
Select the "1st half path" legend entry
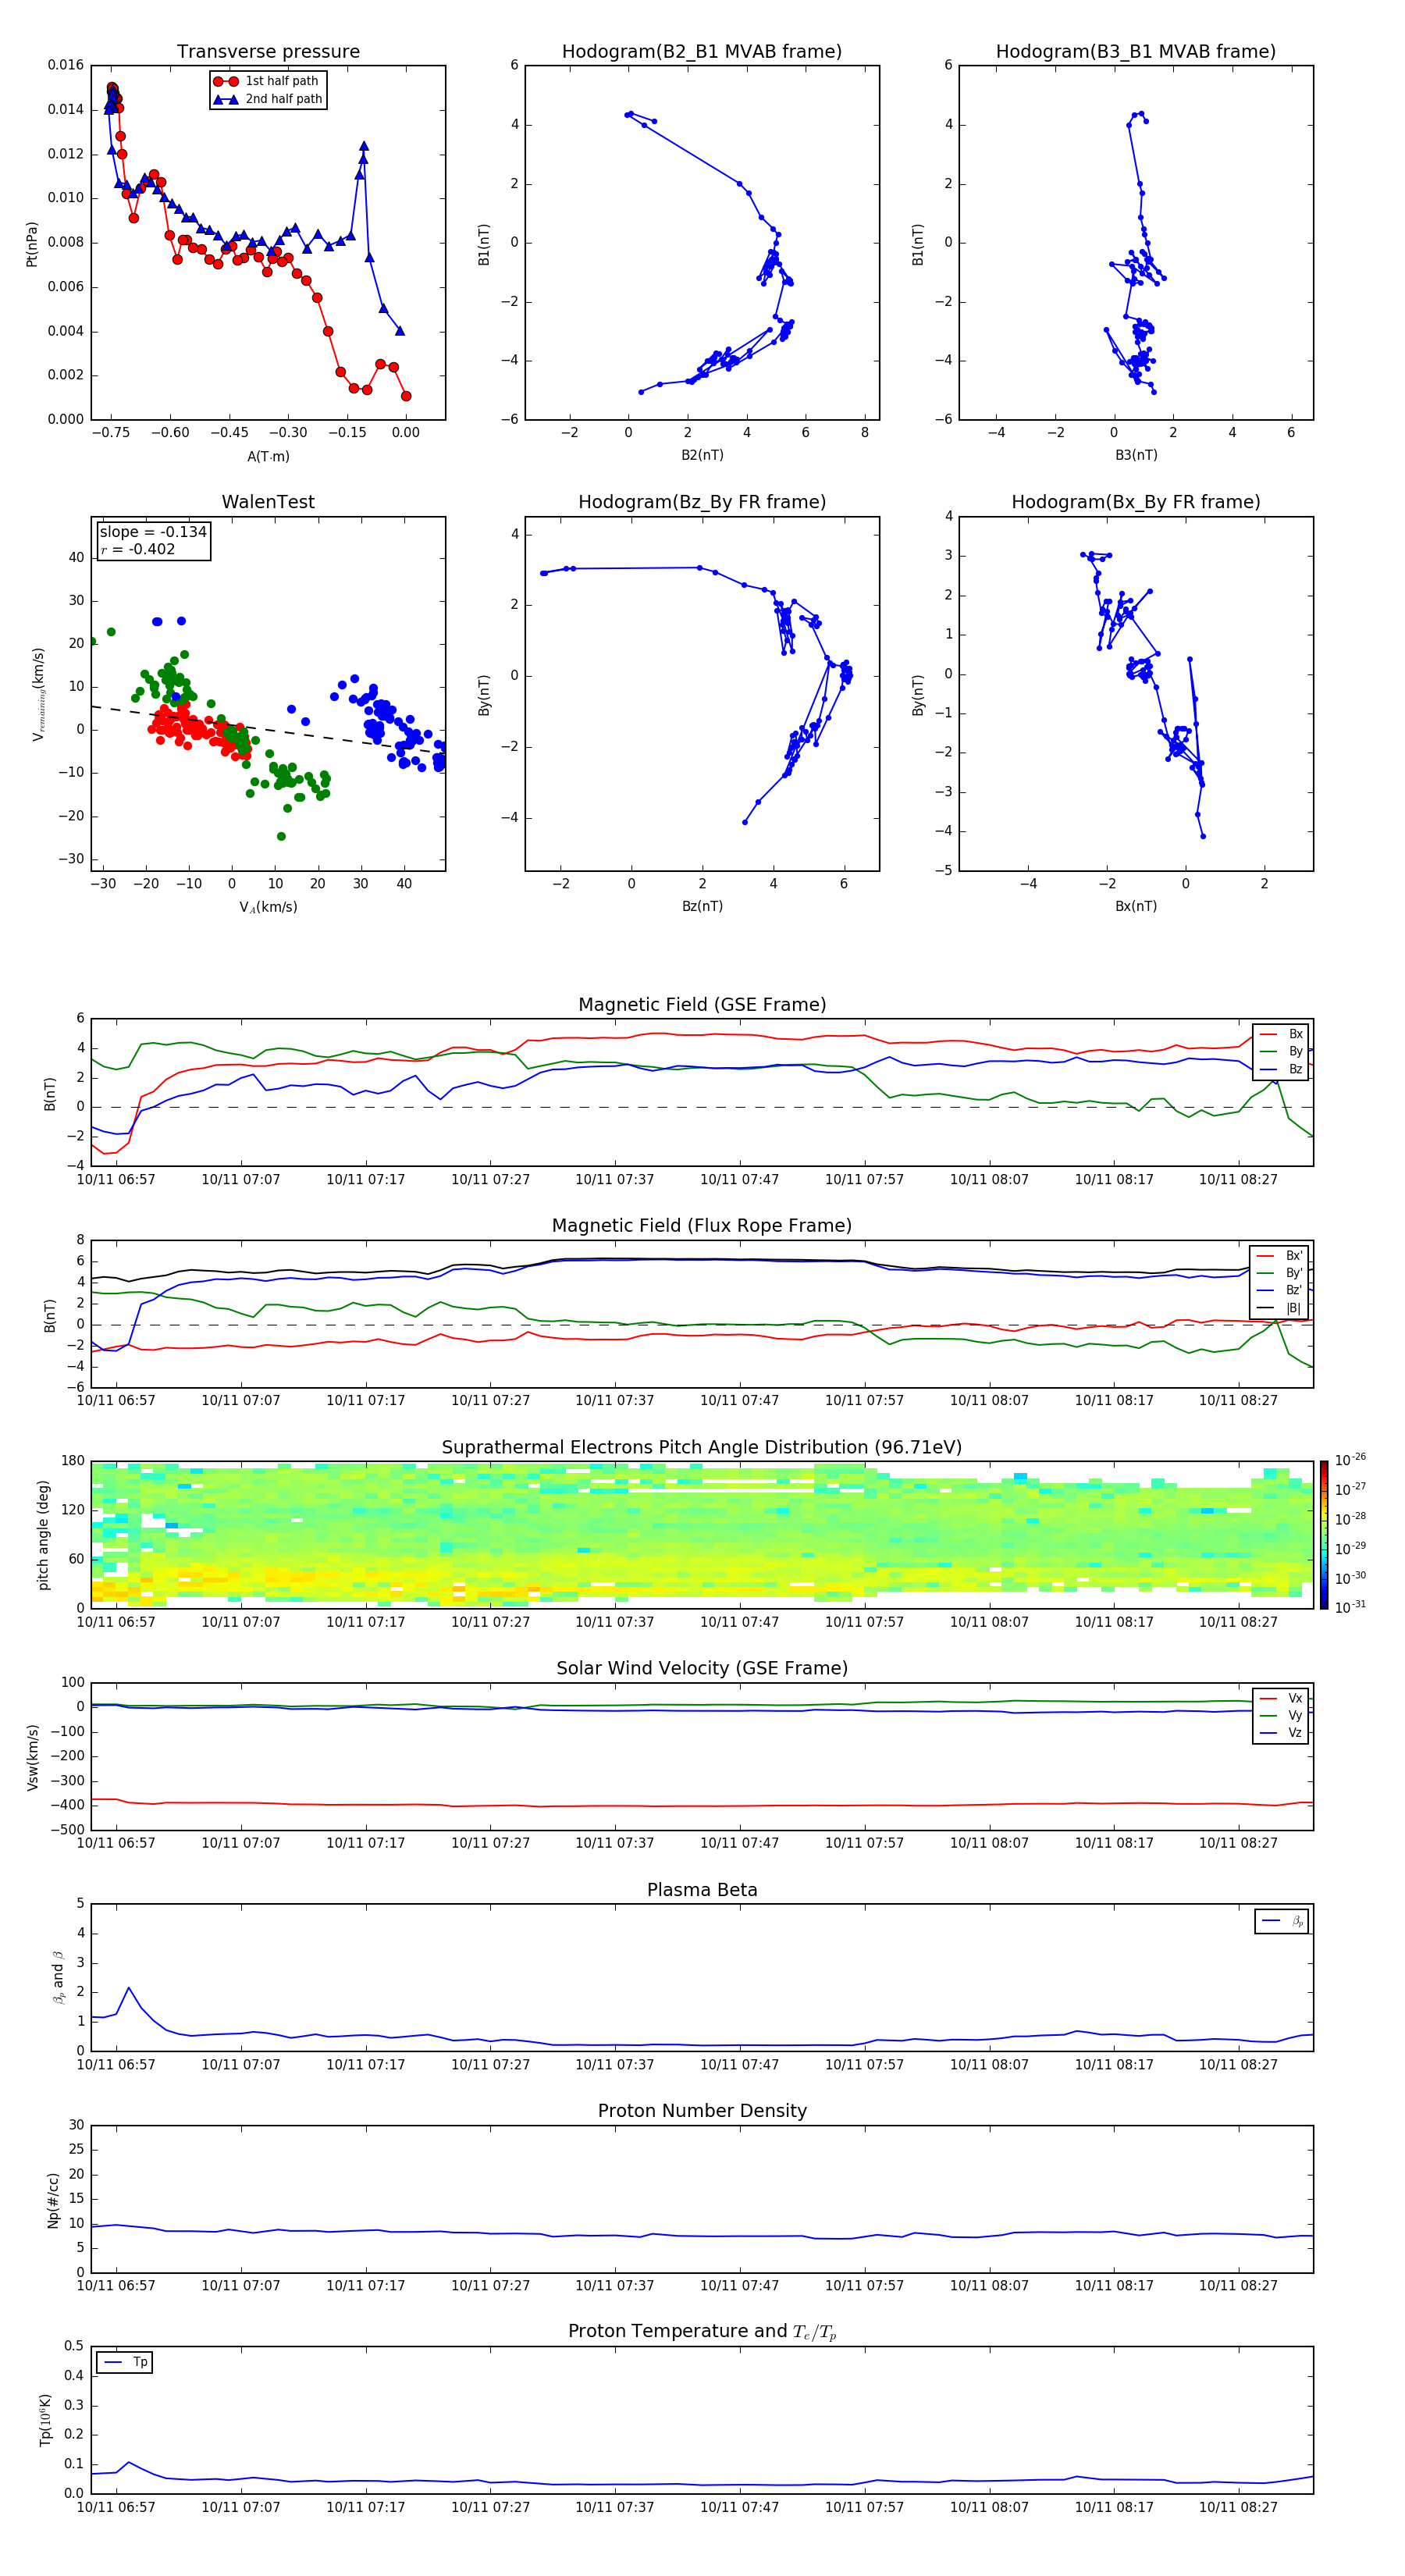pyautogui.click(x=268, y=81)
